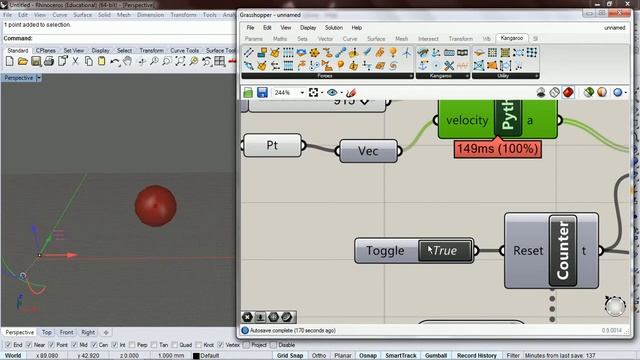The width and height of the screenshot is (640, 360).
Task: Open the Grasshopper Display menu
Action: [308, 28]
